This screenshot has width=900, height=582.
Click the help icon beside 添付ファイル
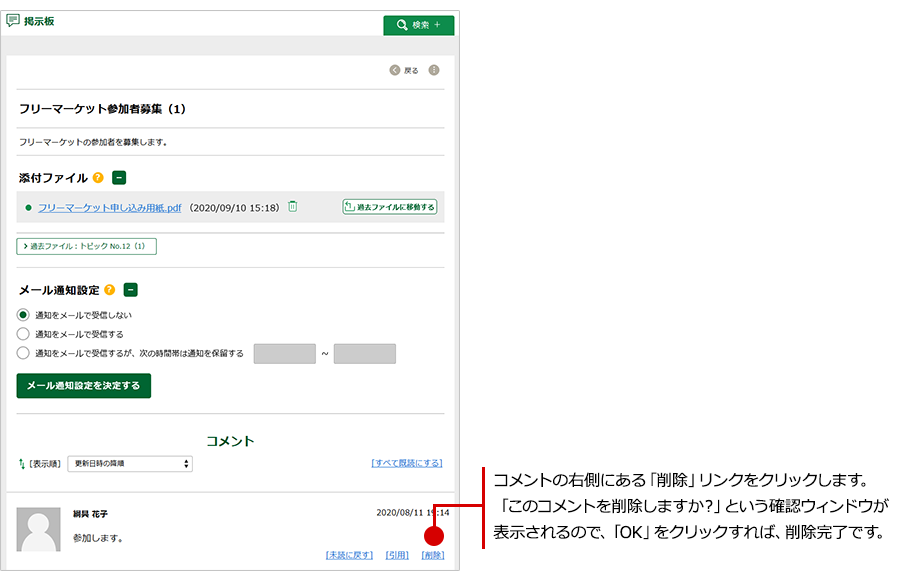[98, 178]
